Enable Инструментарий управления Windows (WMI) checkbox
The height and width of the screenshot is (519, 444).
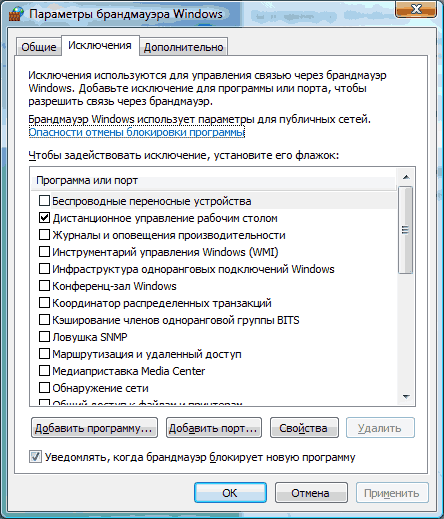point(44,252)
